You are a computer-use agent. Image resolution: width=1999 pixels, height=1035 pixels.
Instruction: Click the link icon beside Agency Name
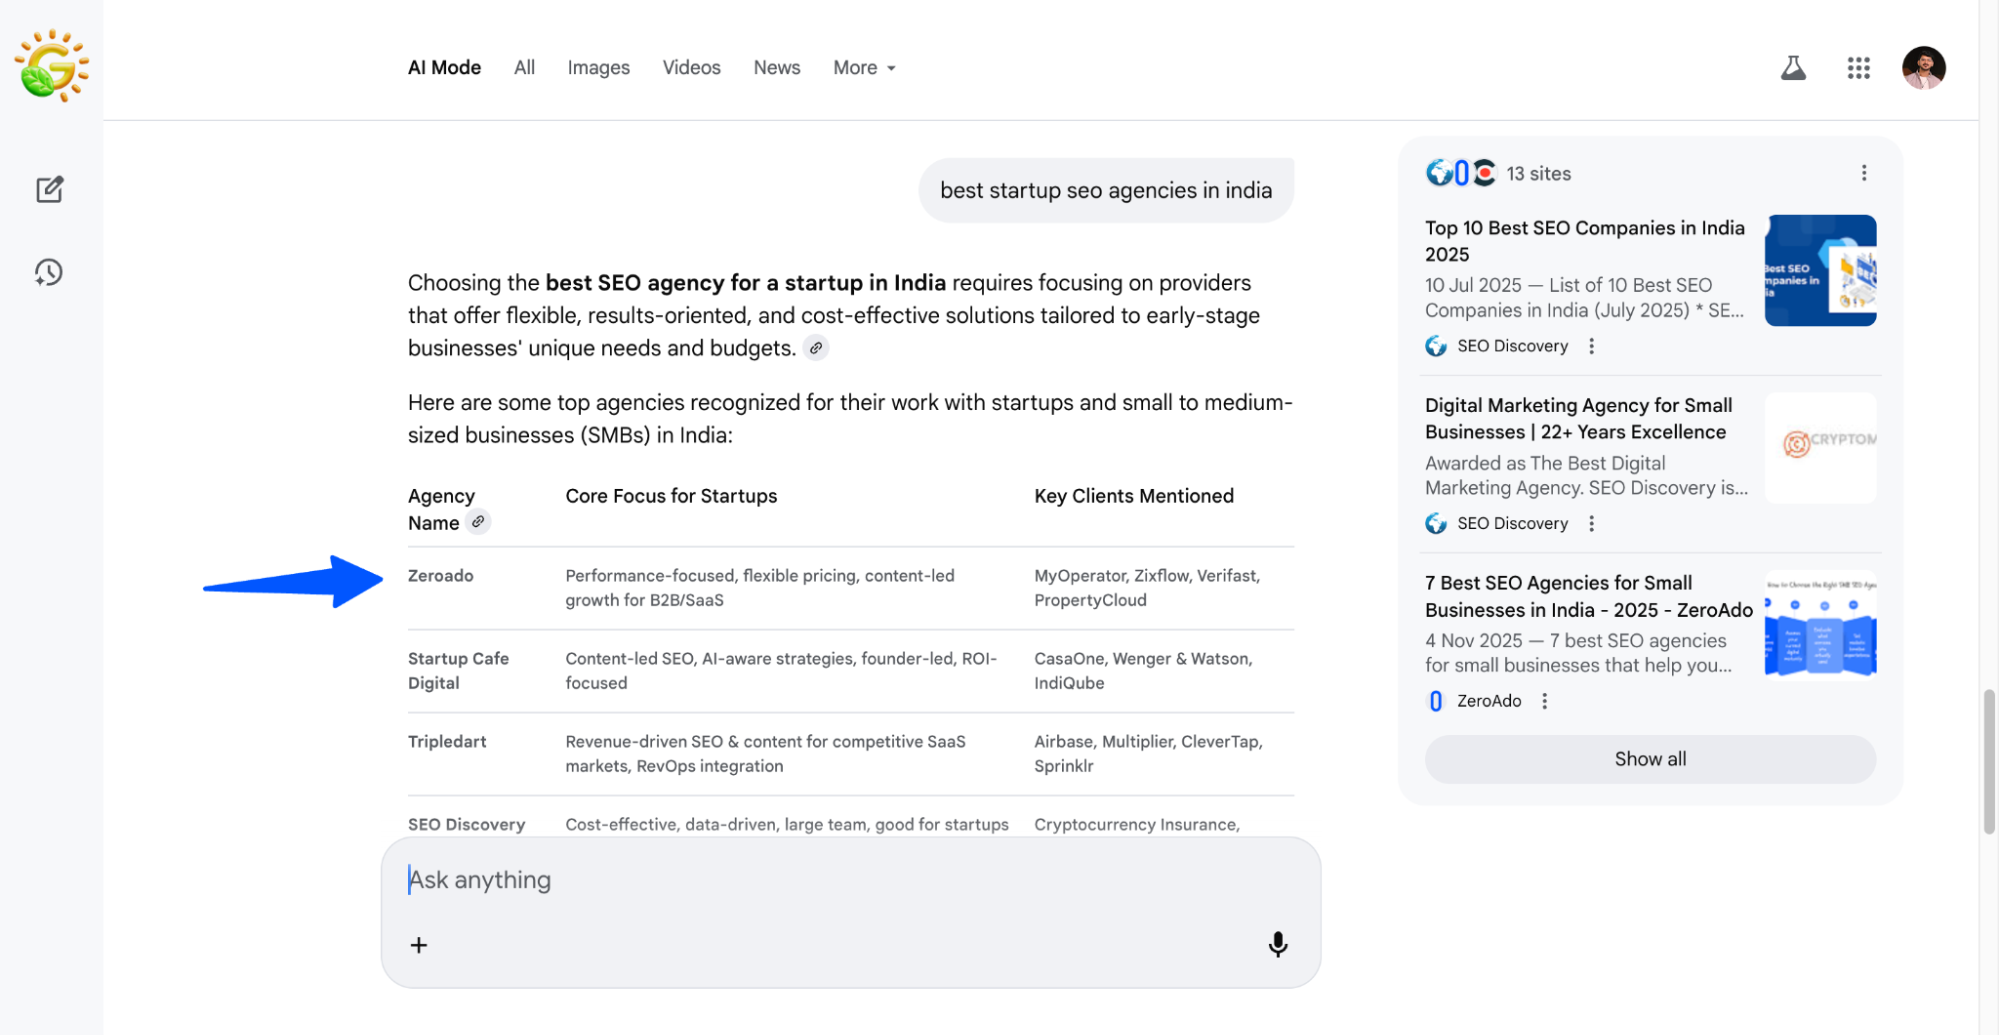(479, 522)
